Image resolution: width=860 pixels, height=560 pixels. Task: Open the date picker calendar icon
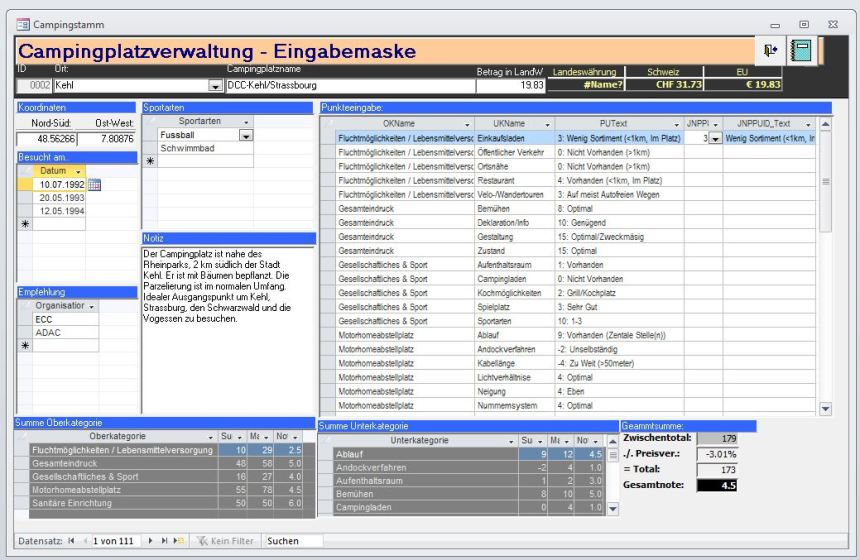pos(94,185)
